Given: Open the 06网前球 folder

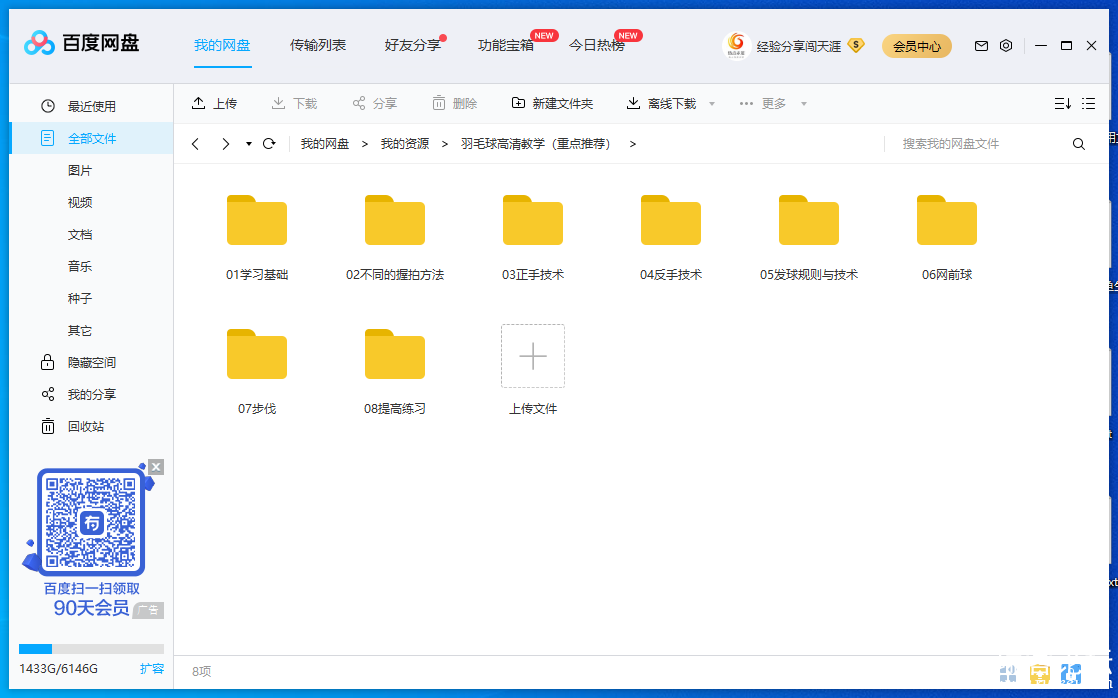Looking at the screenshot, I should click(947, 220).
